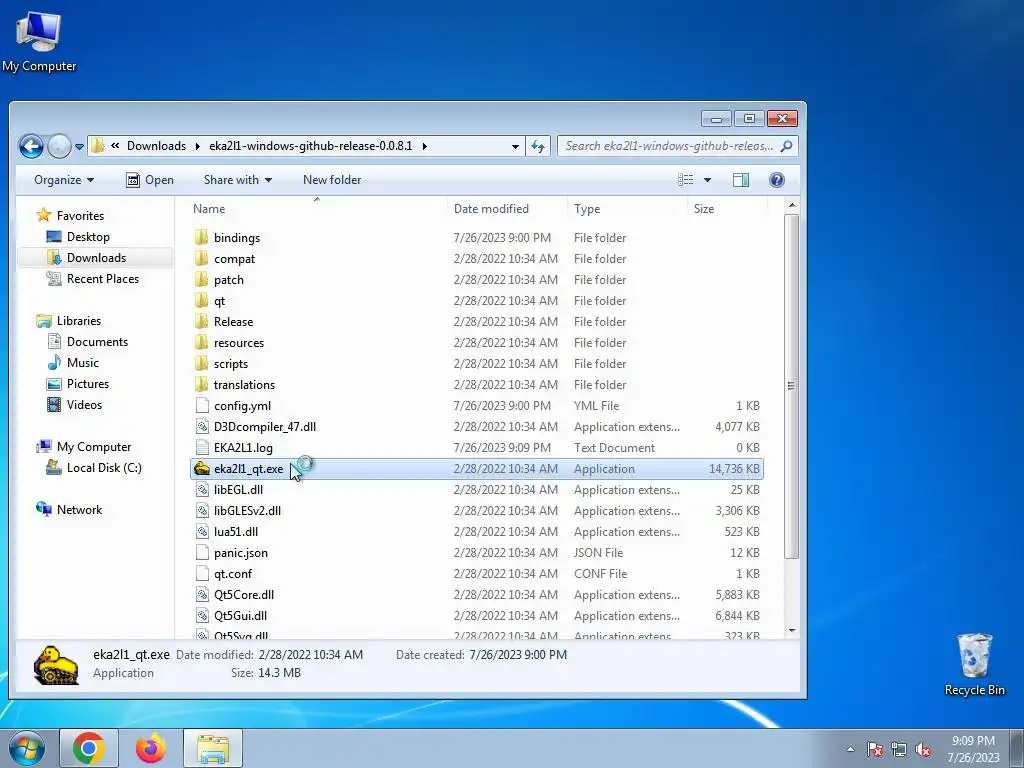Select the translations folder icon

[x=202, y=385]
